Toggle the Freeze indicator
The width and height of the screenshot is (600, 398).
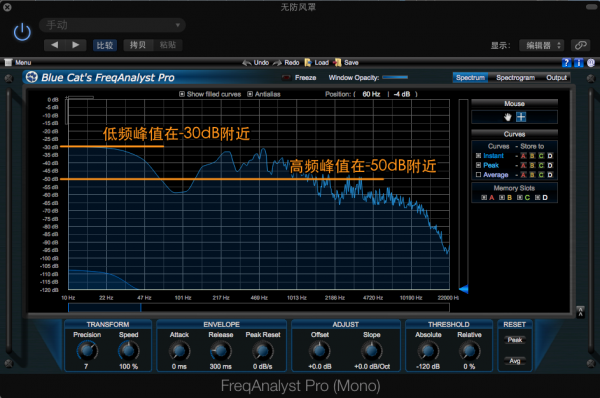pos(286,78)
